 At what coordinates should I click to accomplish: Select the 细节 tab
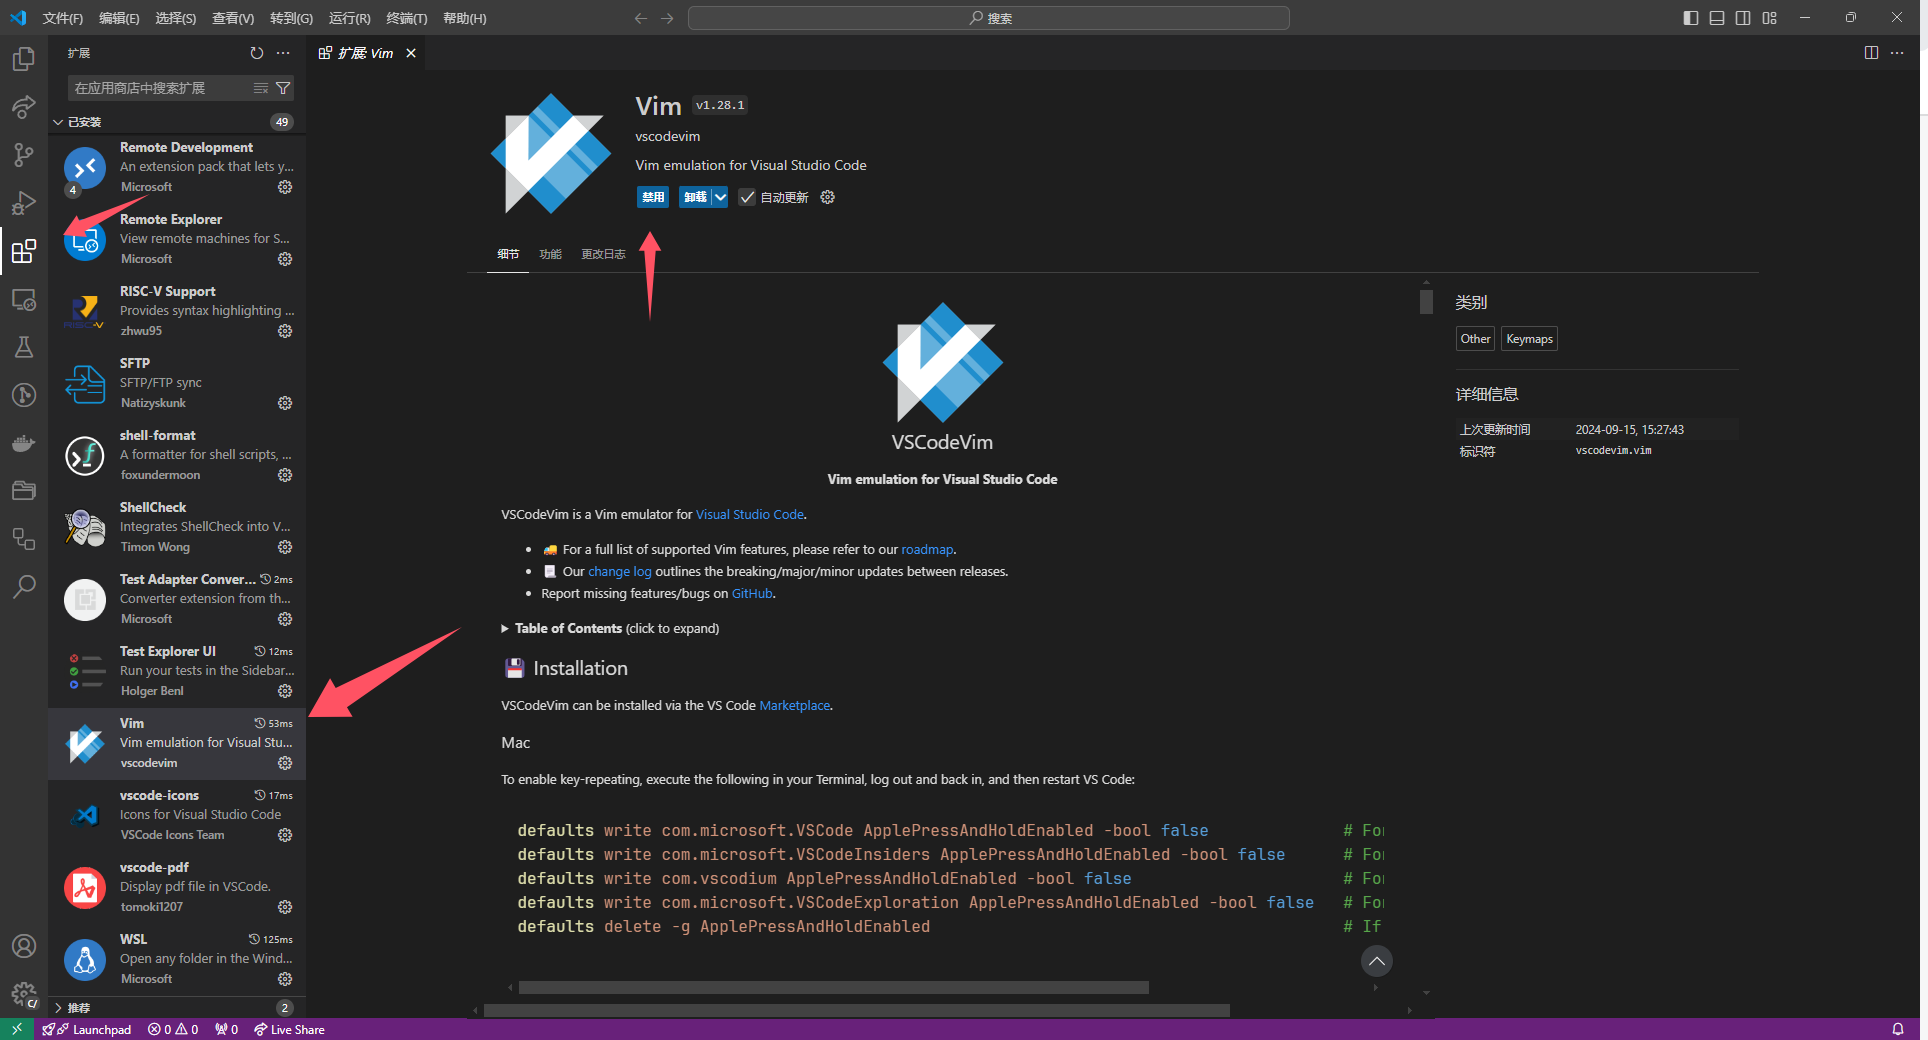click(x=508, y=254)
